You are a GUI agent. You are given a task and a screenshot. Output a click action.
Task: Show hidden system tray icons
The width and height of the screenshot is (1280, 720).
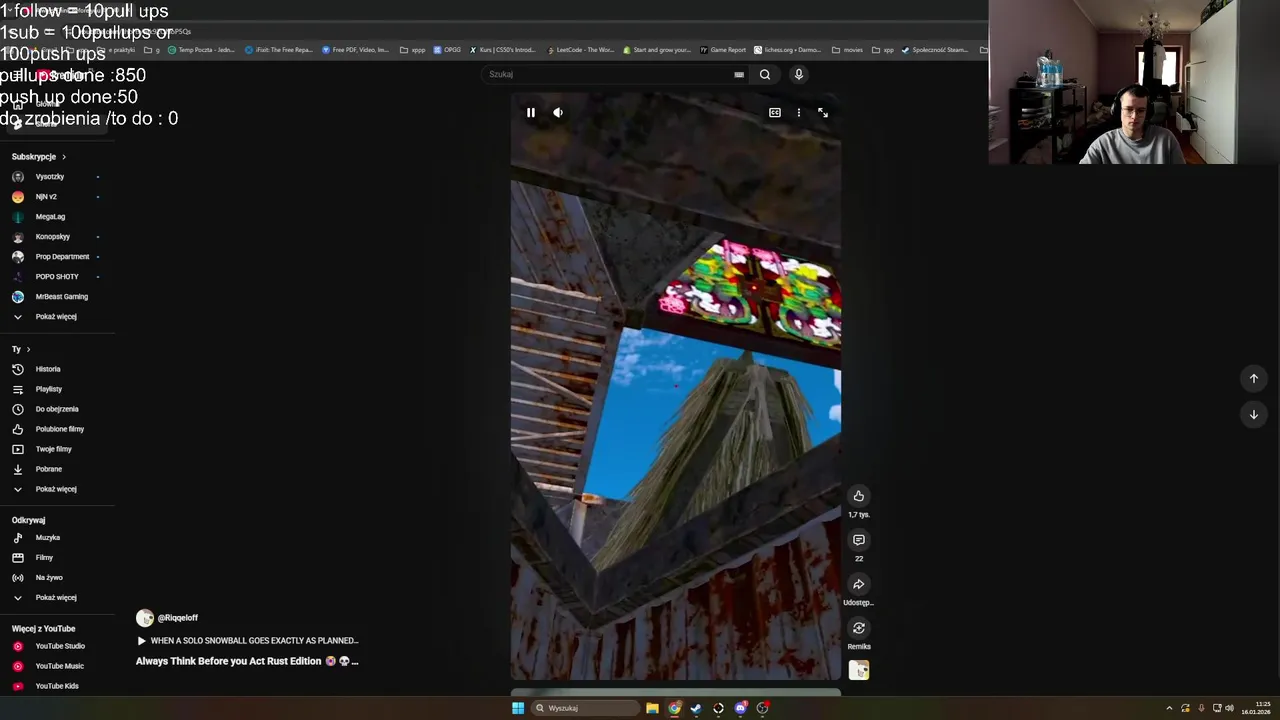[x=1169, y=708]
